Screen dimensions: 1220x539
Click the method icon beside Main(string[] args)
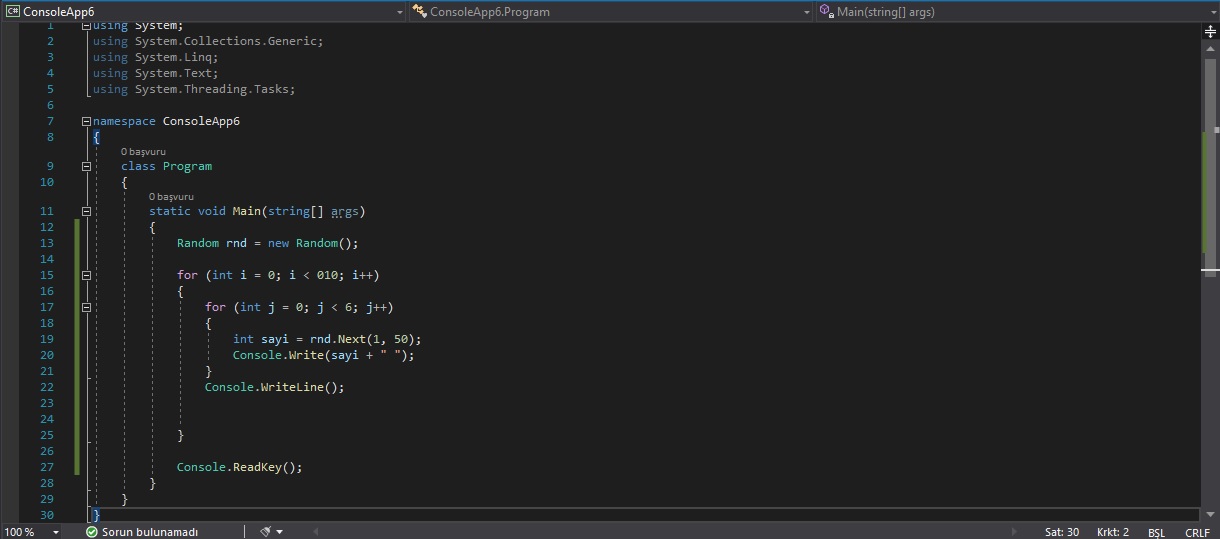coord(826,12)
